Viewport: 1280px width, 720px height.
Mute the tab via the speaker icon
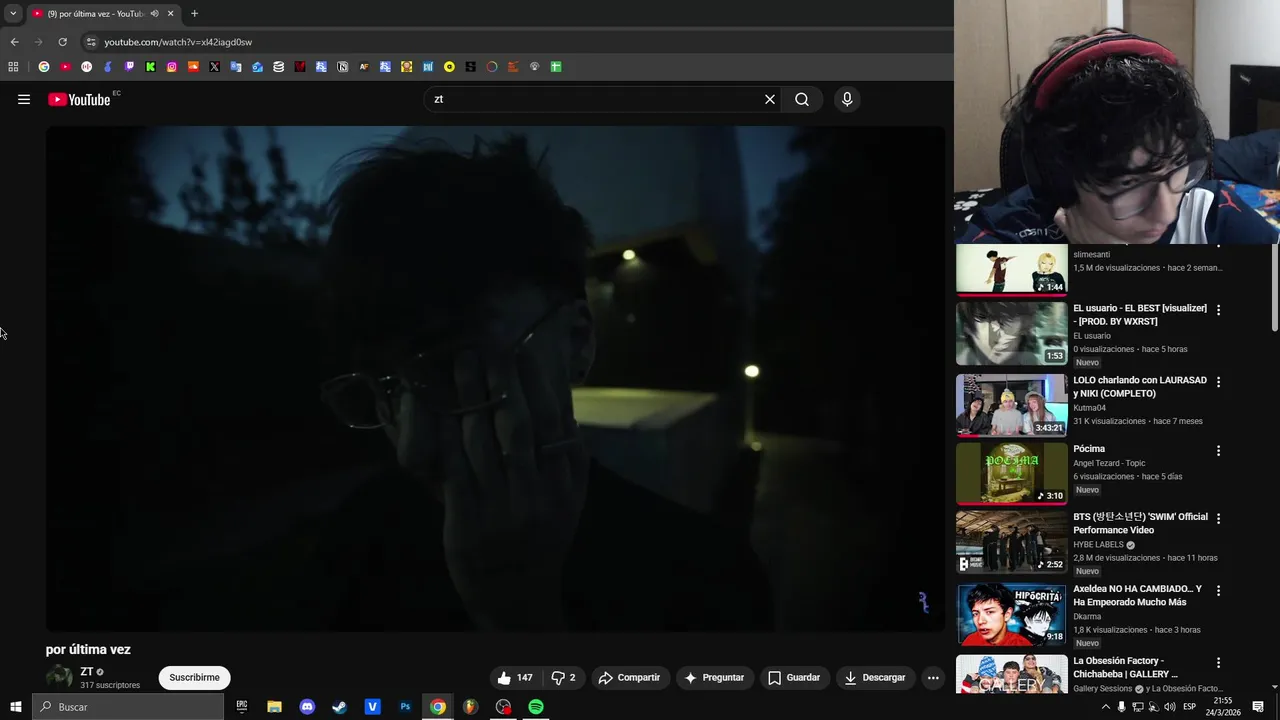[154, 13]
